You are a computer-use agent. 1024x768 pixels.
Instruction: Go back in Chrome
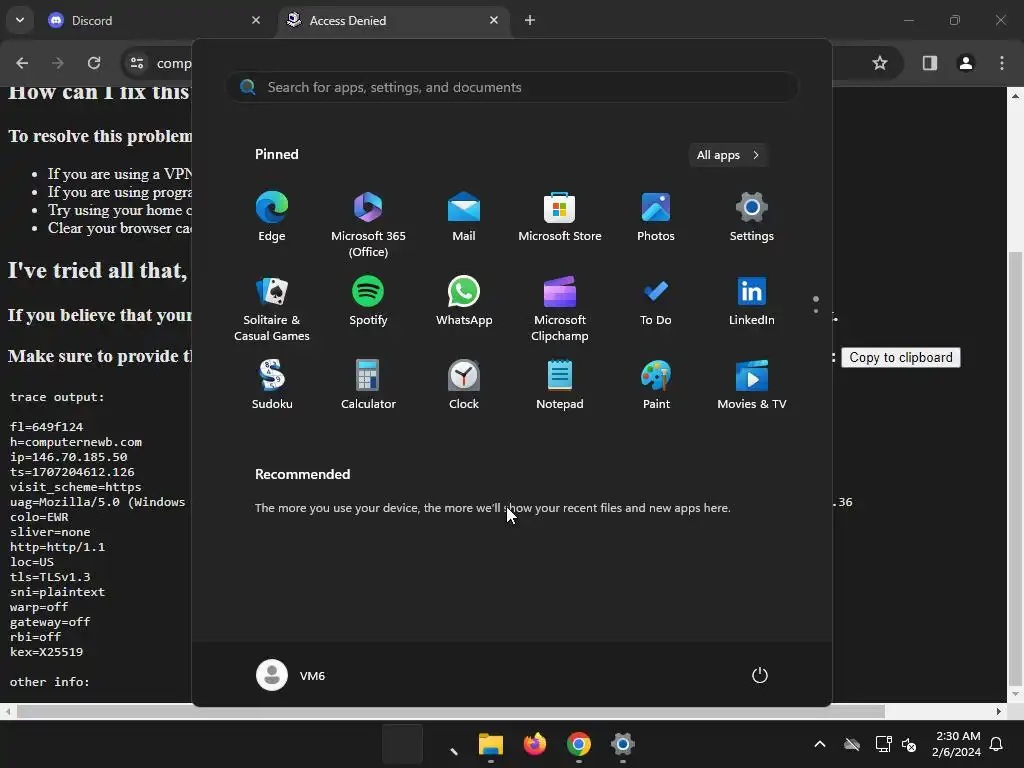(x=22, y=63)
